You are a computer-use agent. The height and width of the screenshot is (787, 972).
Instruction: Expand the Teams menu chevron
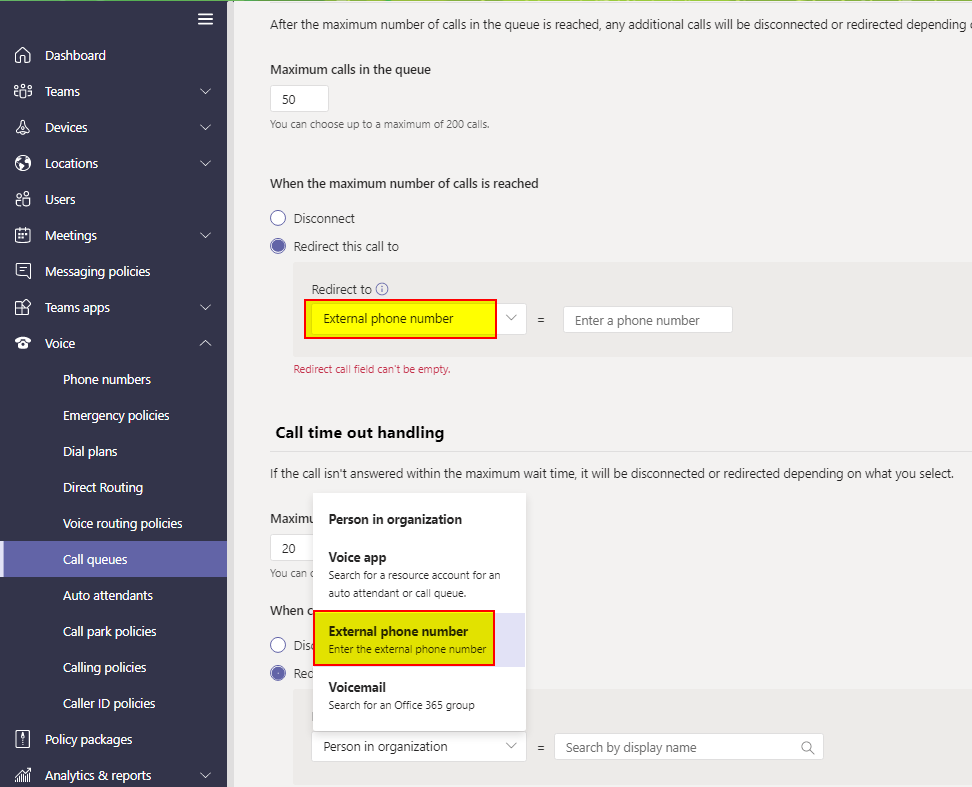click(205, 91)
